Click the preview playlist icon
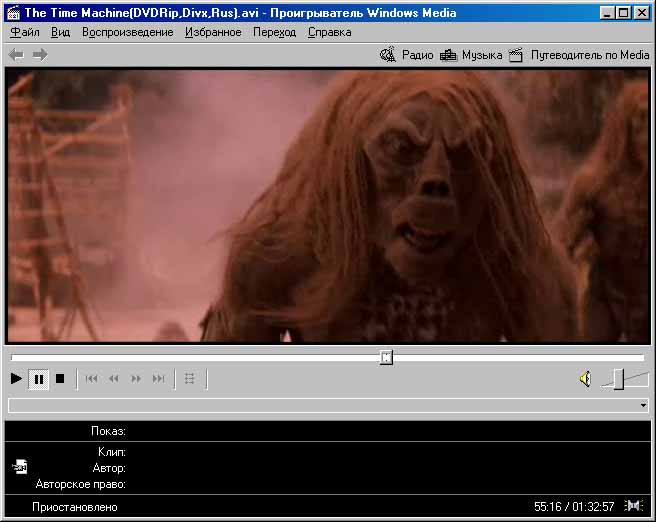 tap(190, 379)
